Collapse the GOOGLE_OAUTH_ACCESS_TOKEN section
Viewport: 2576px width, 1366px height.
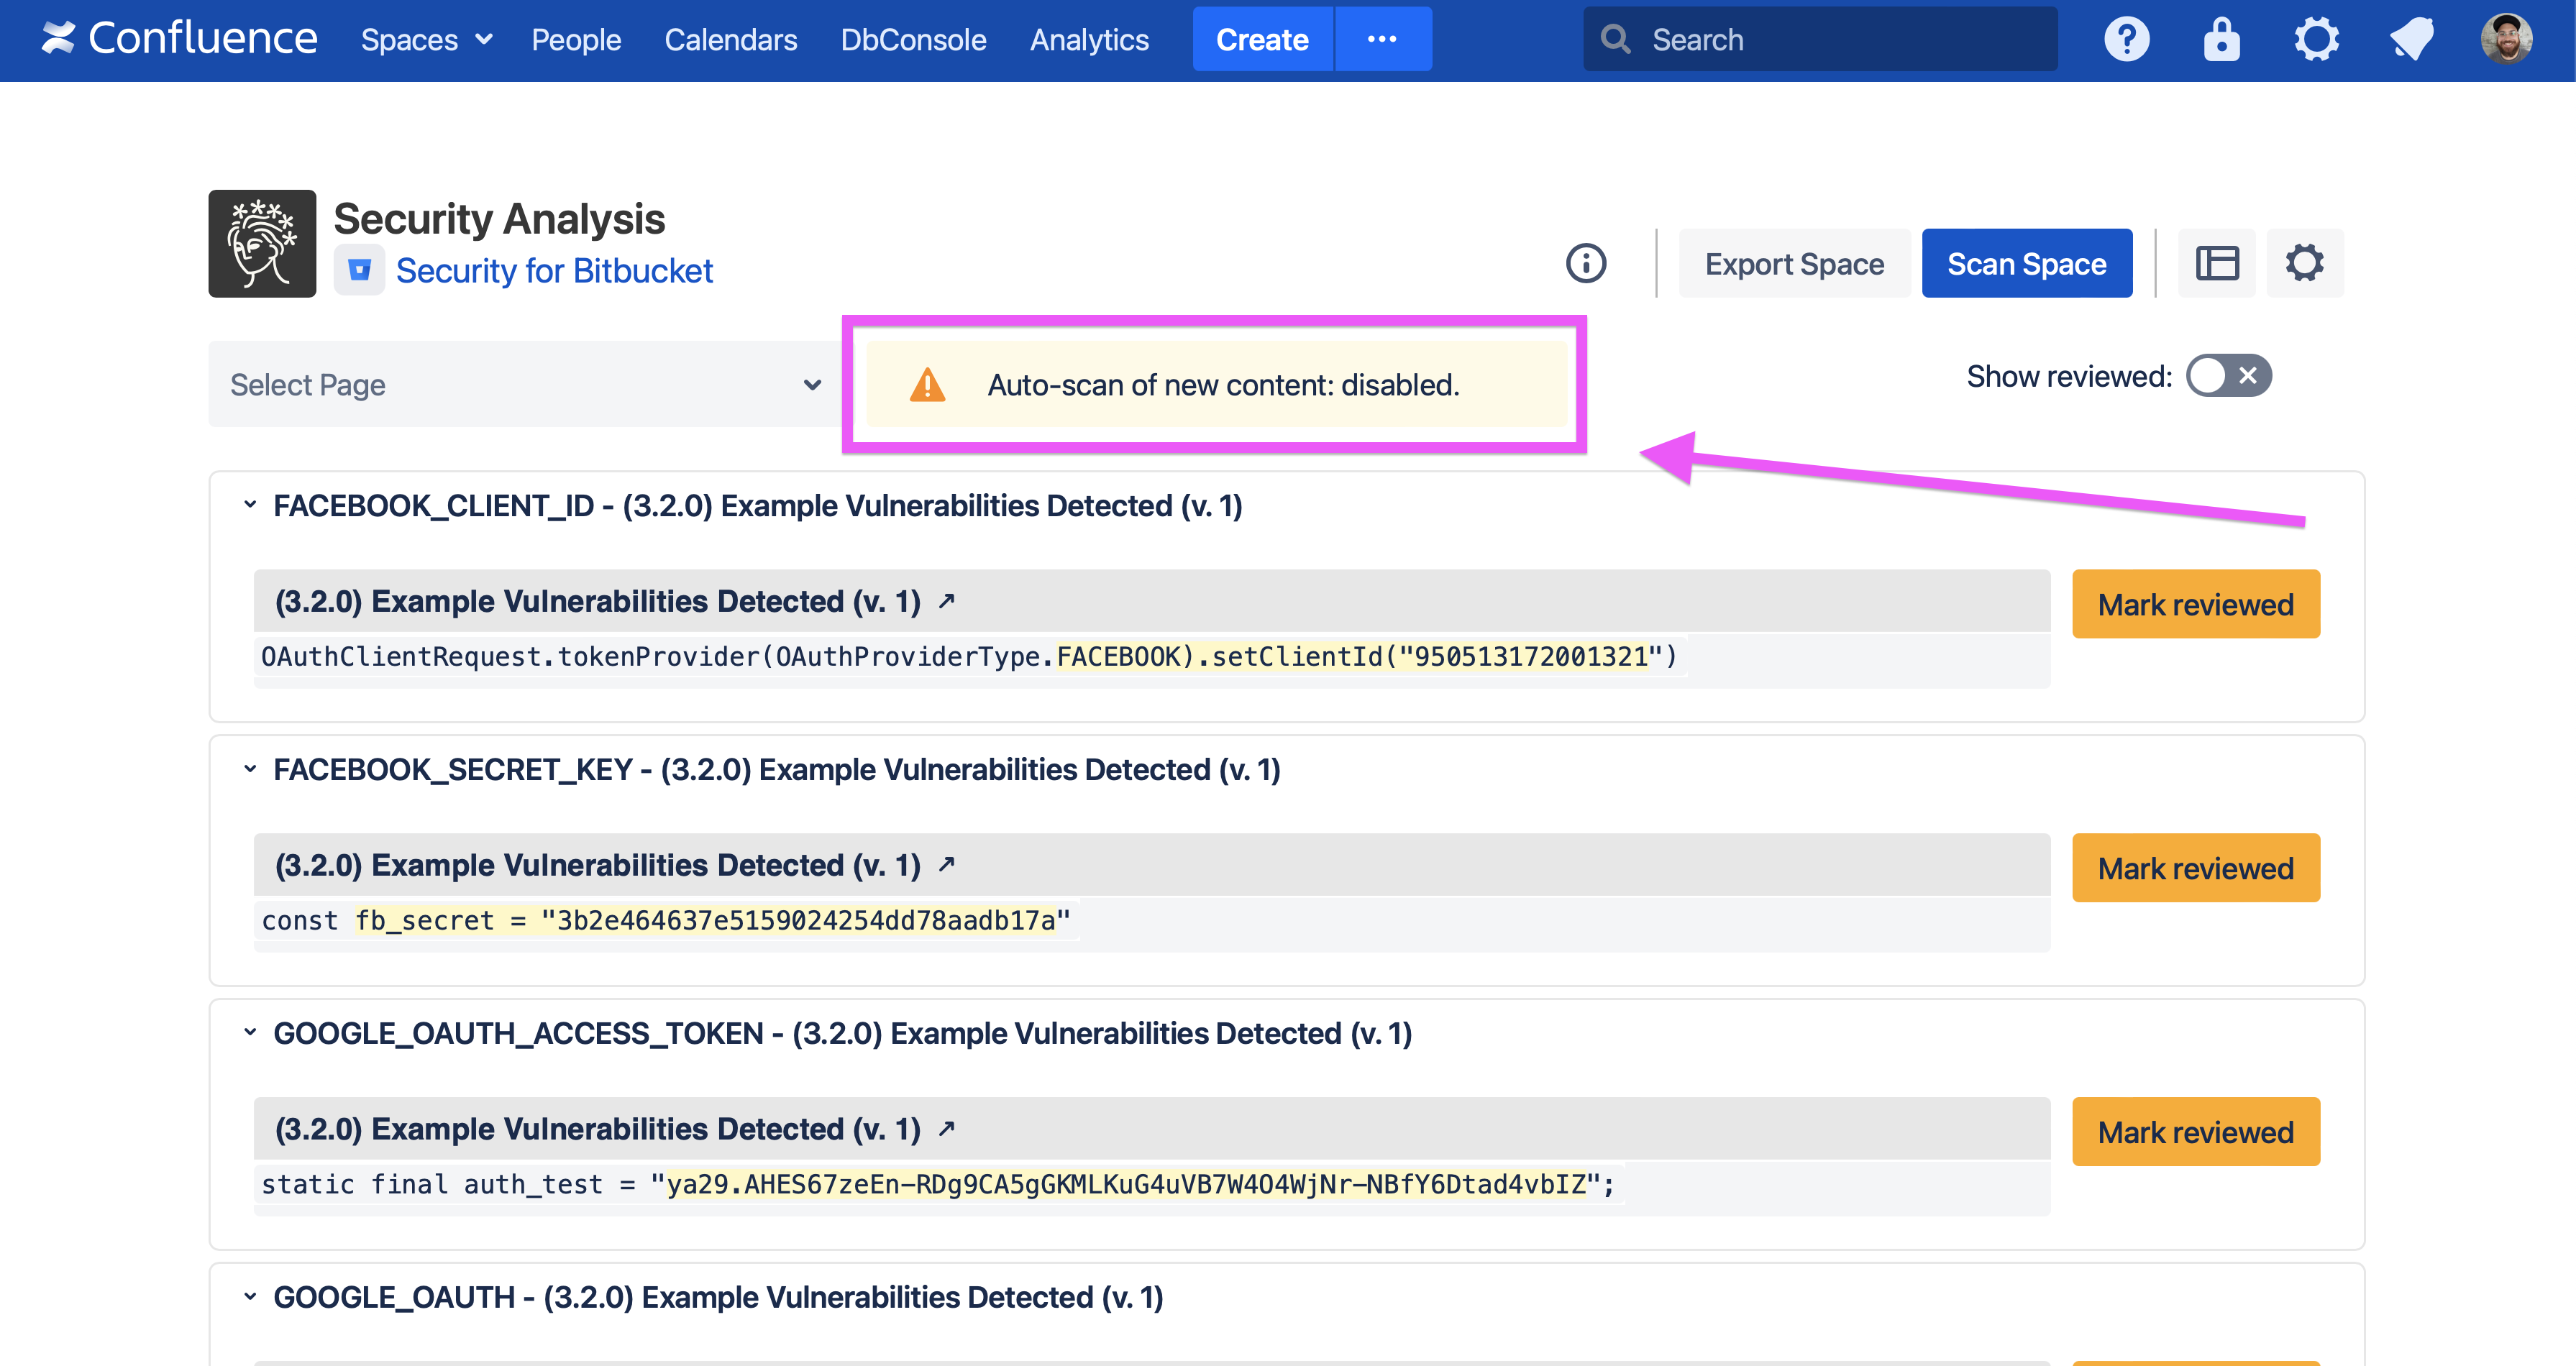[x=250, y=1032]
